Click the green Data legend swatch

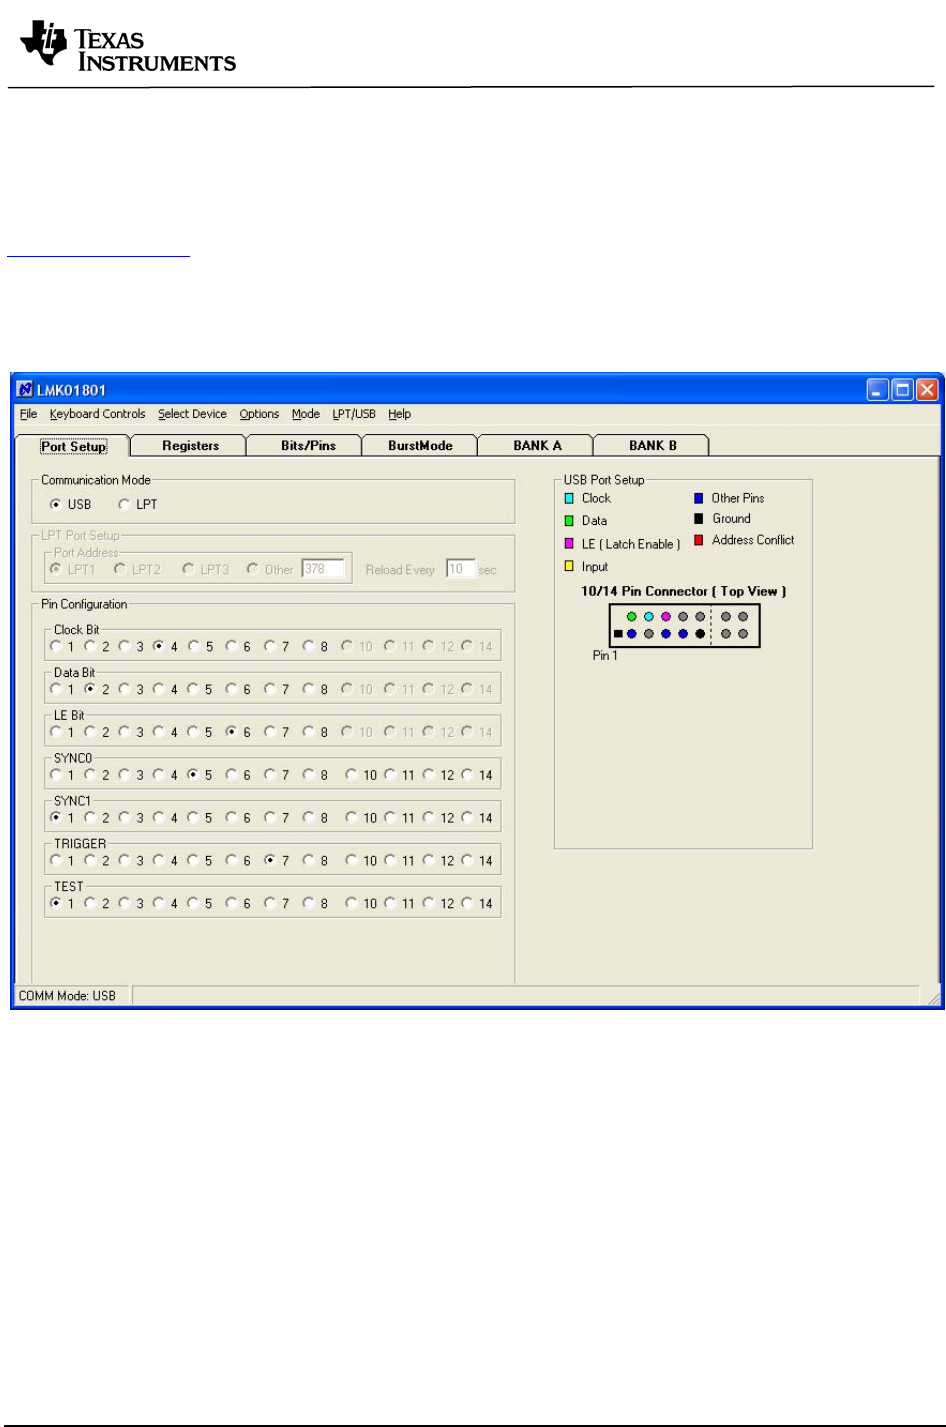coord(569,521)
